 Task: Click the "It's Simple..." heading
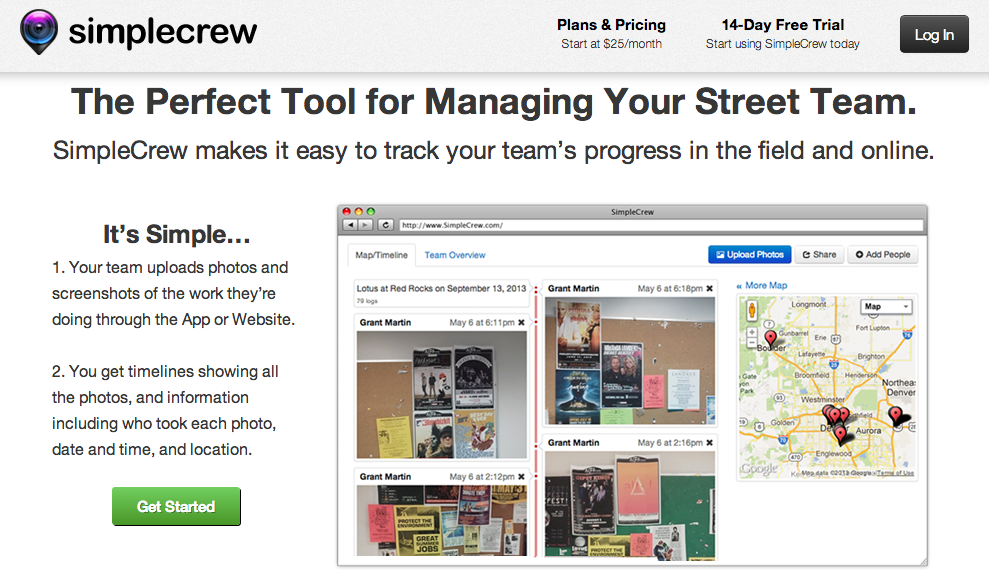point(177,235)
